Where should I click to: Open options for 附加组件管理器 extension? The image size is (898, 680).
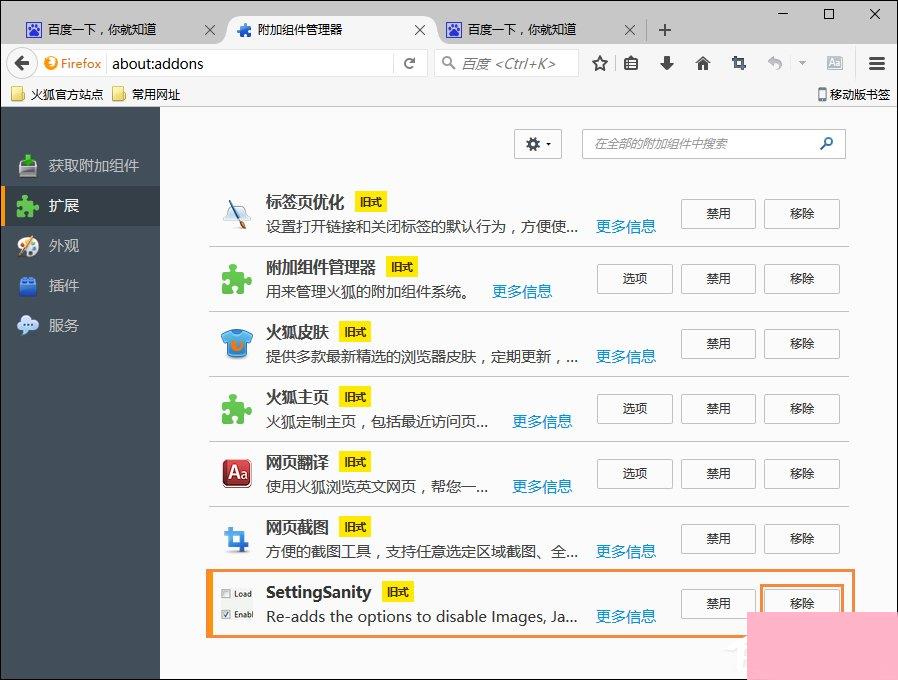click(x=635, y=278)
